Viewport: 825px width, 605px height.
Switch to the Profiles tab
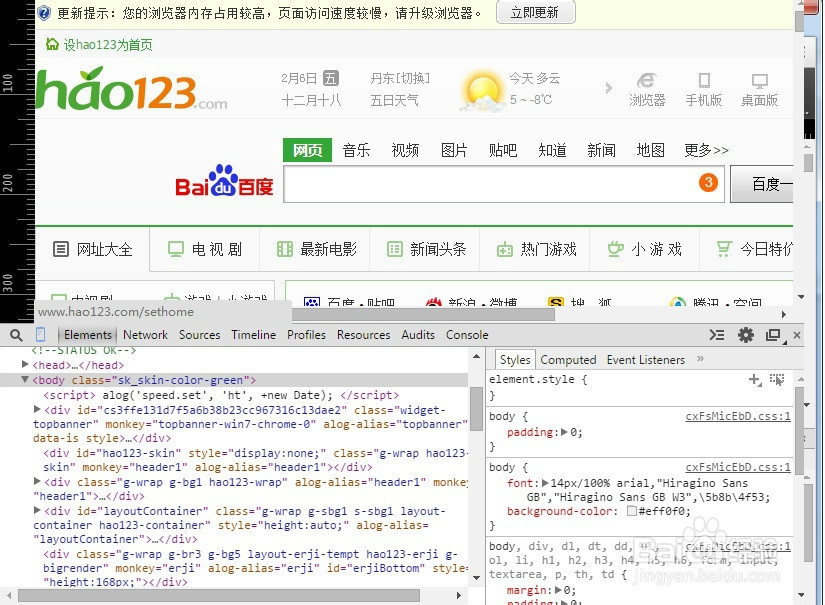(306, 335)
